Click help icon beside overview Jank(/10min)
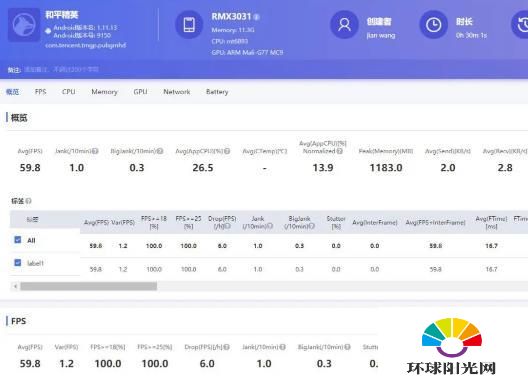 tap(95, 151)
